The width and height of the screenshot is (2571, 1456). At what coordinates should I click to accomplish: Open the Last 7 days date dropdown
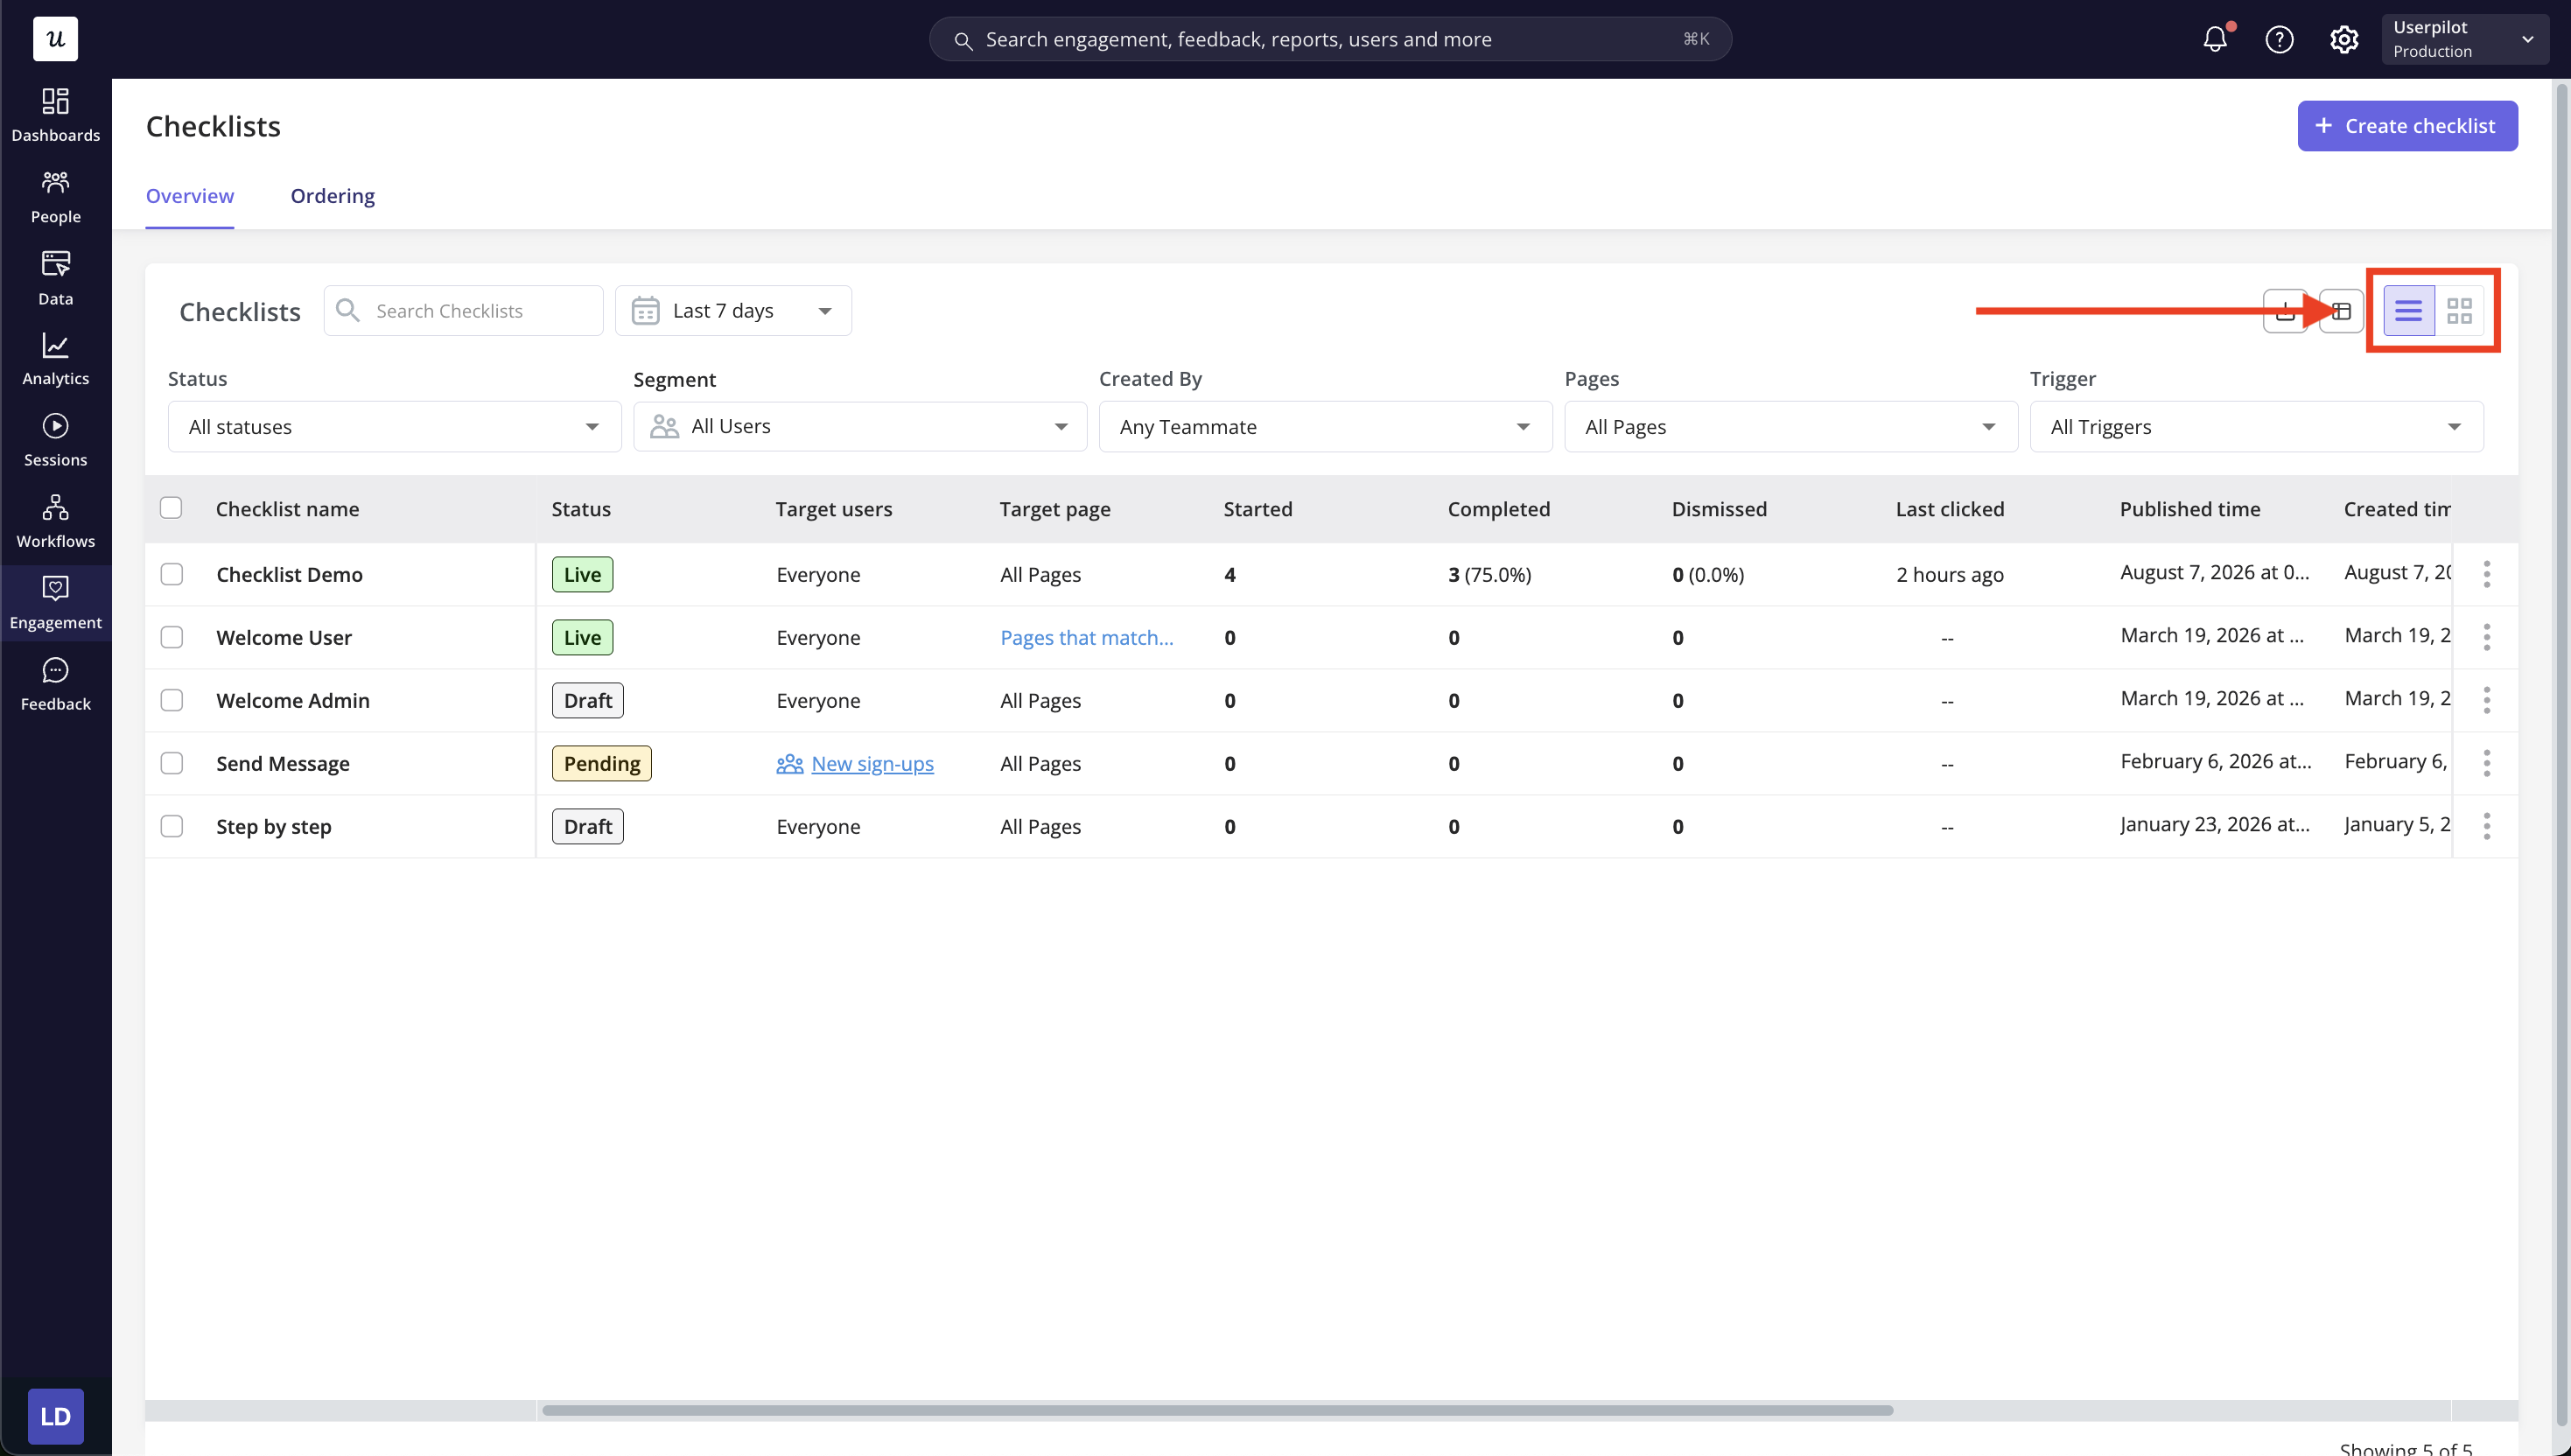pyautogui.click(x=733, y=311)
